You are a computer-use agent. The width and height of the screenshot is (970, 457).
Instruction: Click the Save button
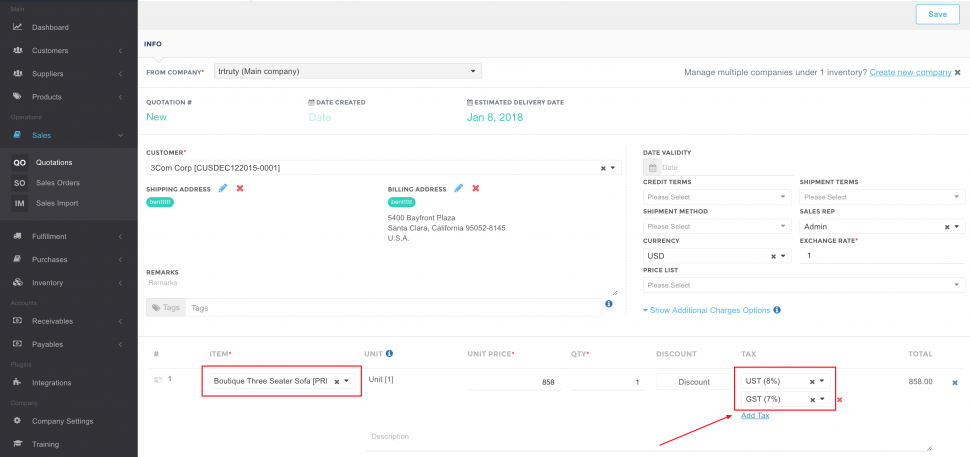point(937,15)
